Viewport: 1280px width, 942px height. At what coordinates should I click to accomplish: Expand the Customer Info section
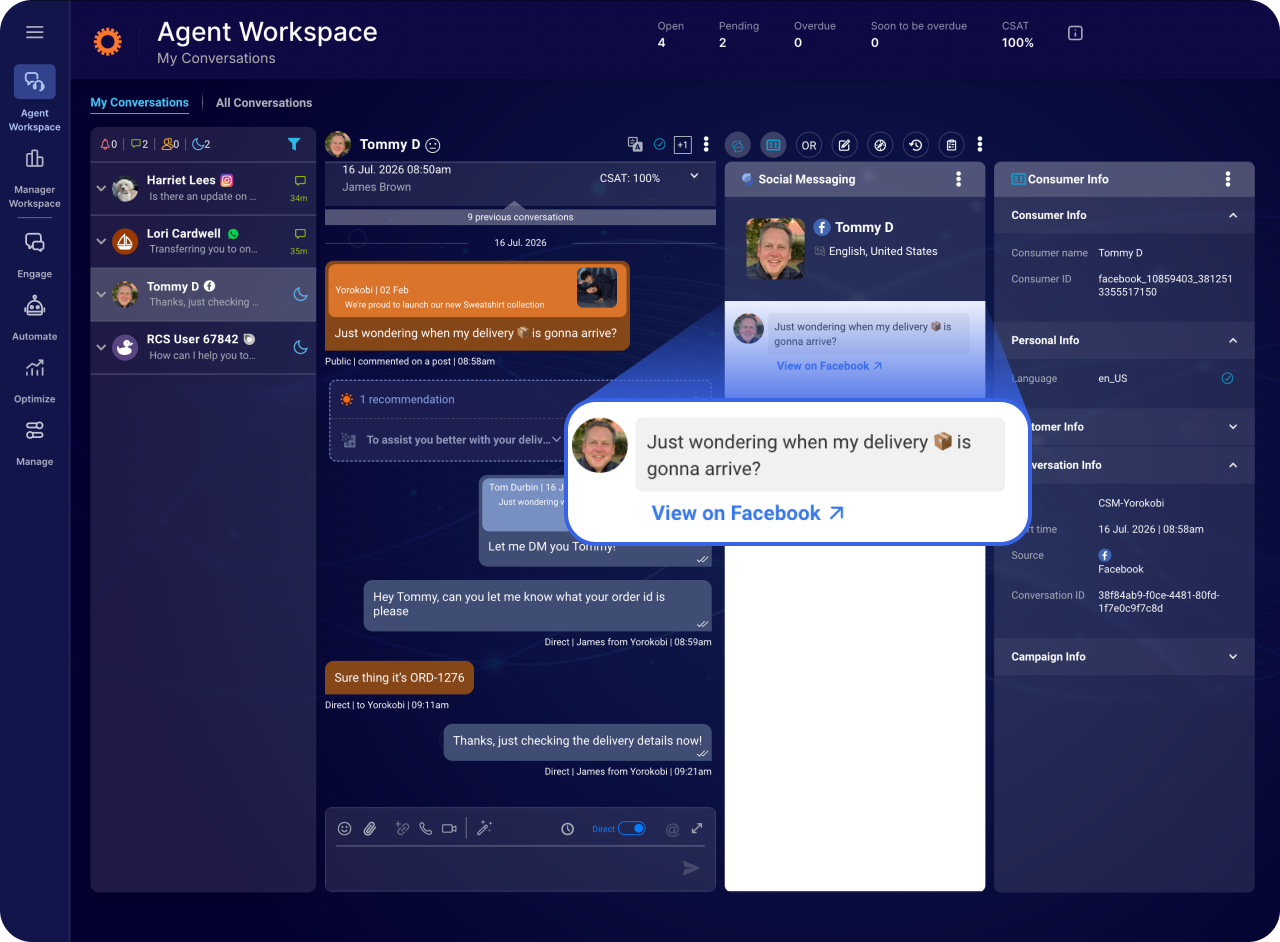[x=1233, y=427]
